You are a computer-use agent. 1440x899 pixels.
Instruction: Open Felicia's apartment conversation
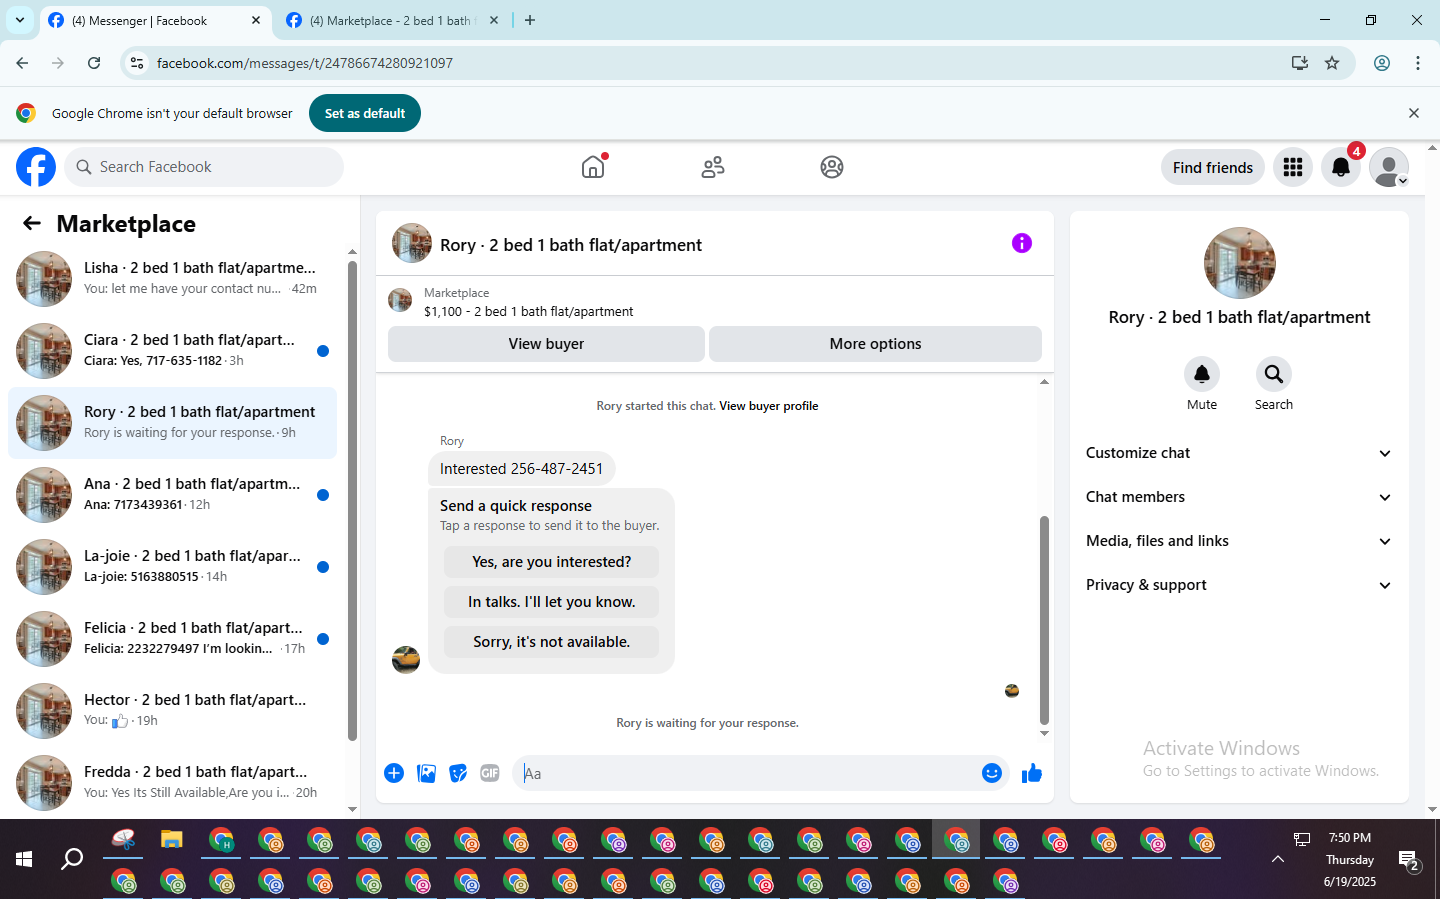pos(172,639)
